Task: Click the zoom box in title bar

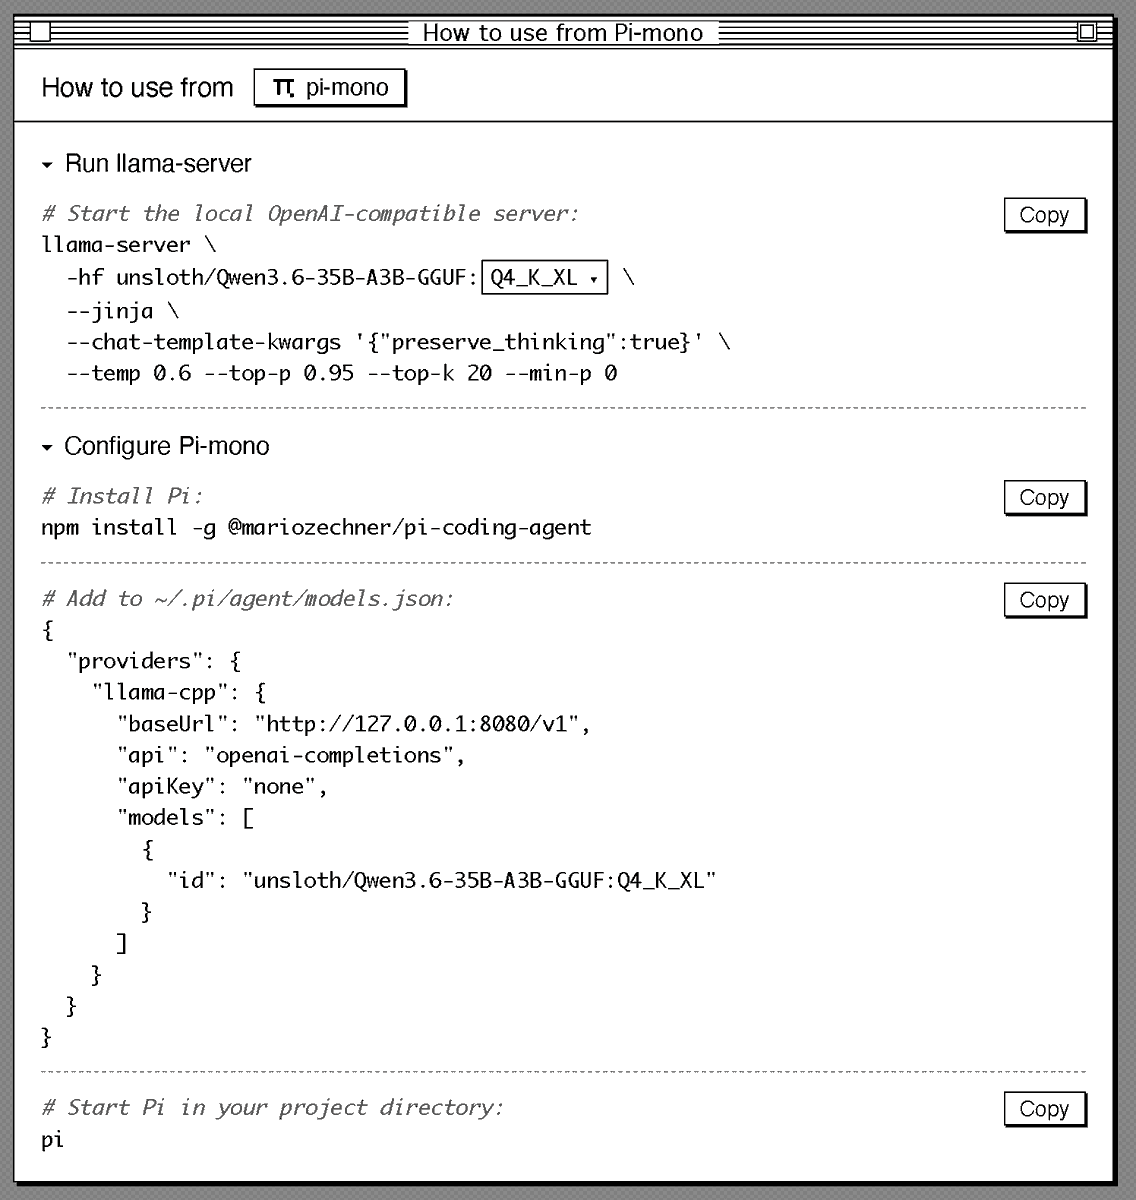Action: click(1087, 33)
